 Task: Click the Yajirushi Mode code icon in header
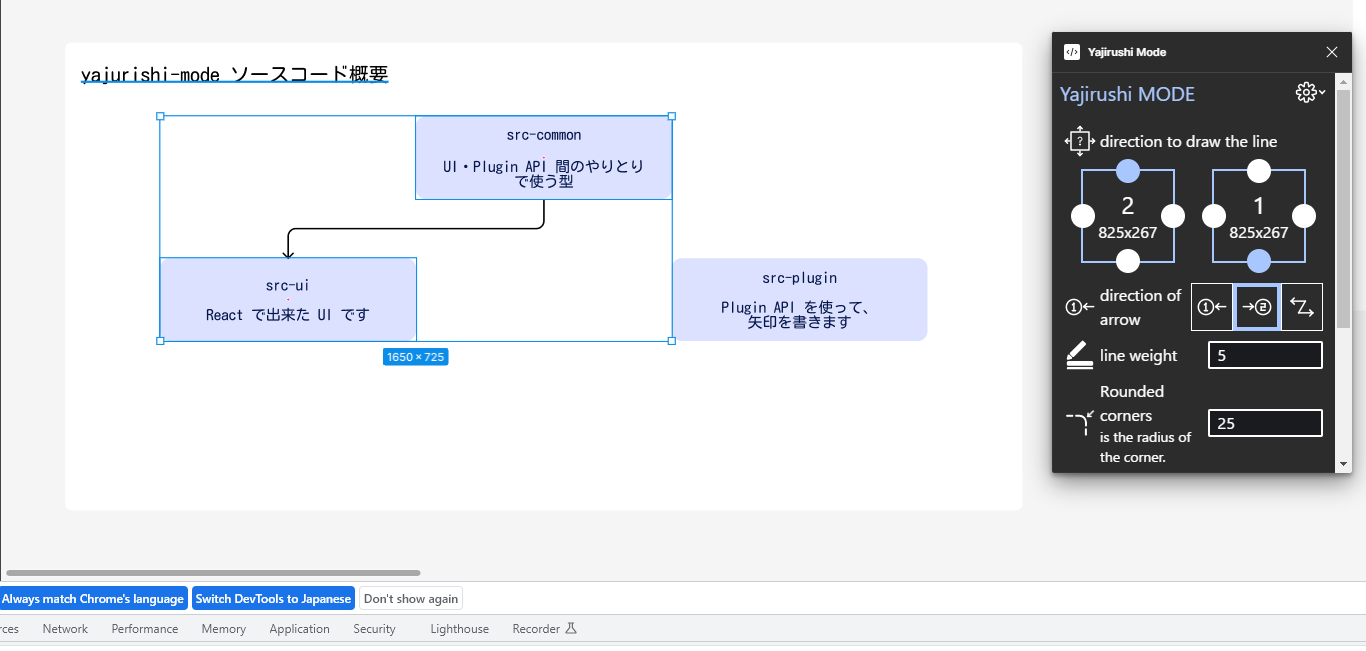pyautogui.click(x=1073, y=51)
